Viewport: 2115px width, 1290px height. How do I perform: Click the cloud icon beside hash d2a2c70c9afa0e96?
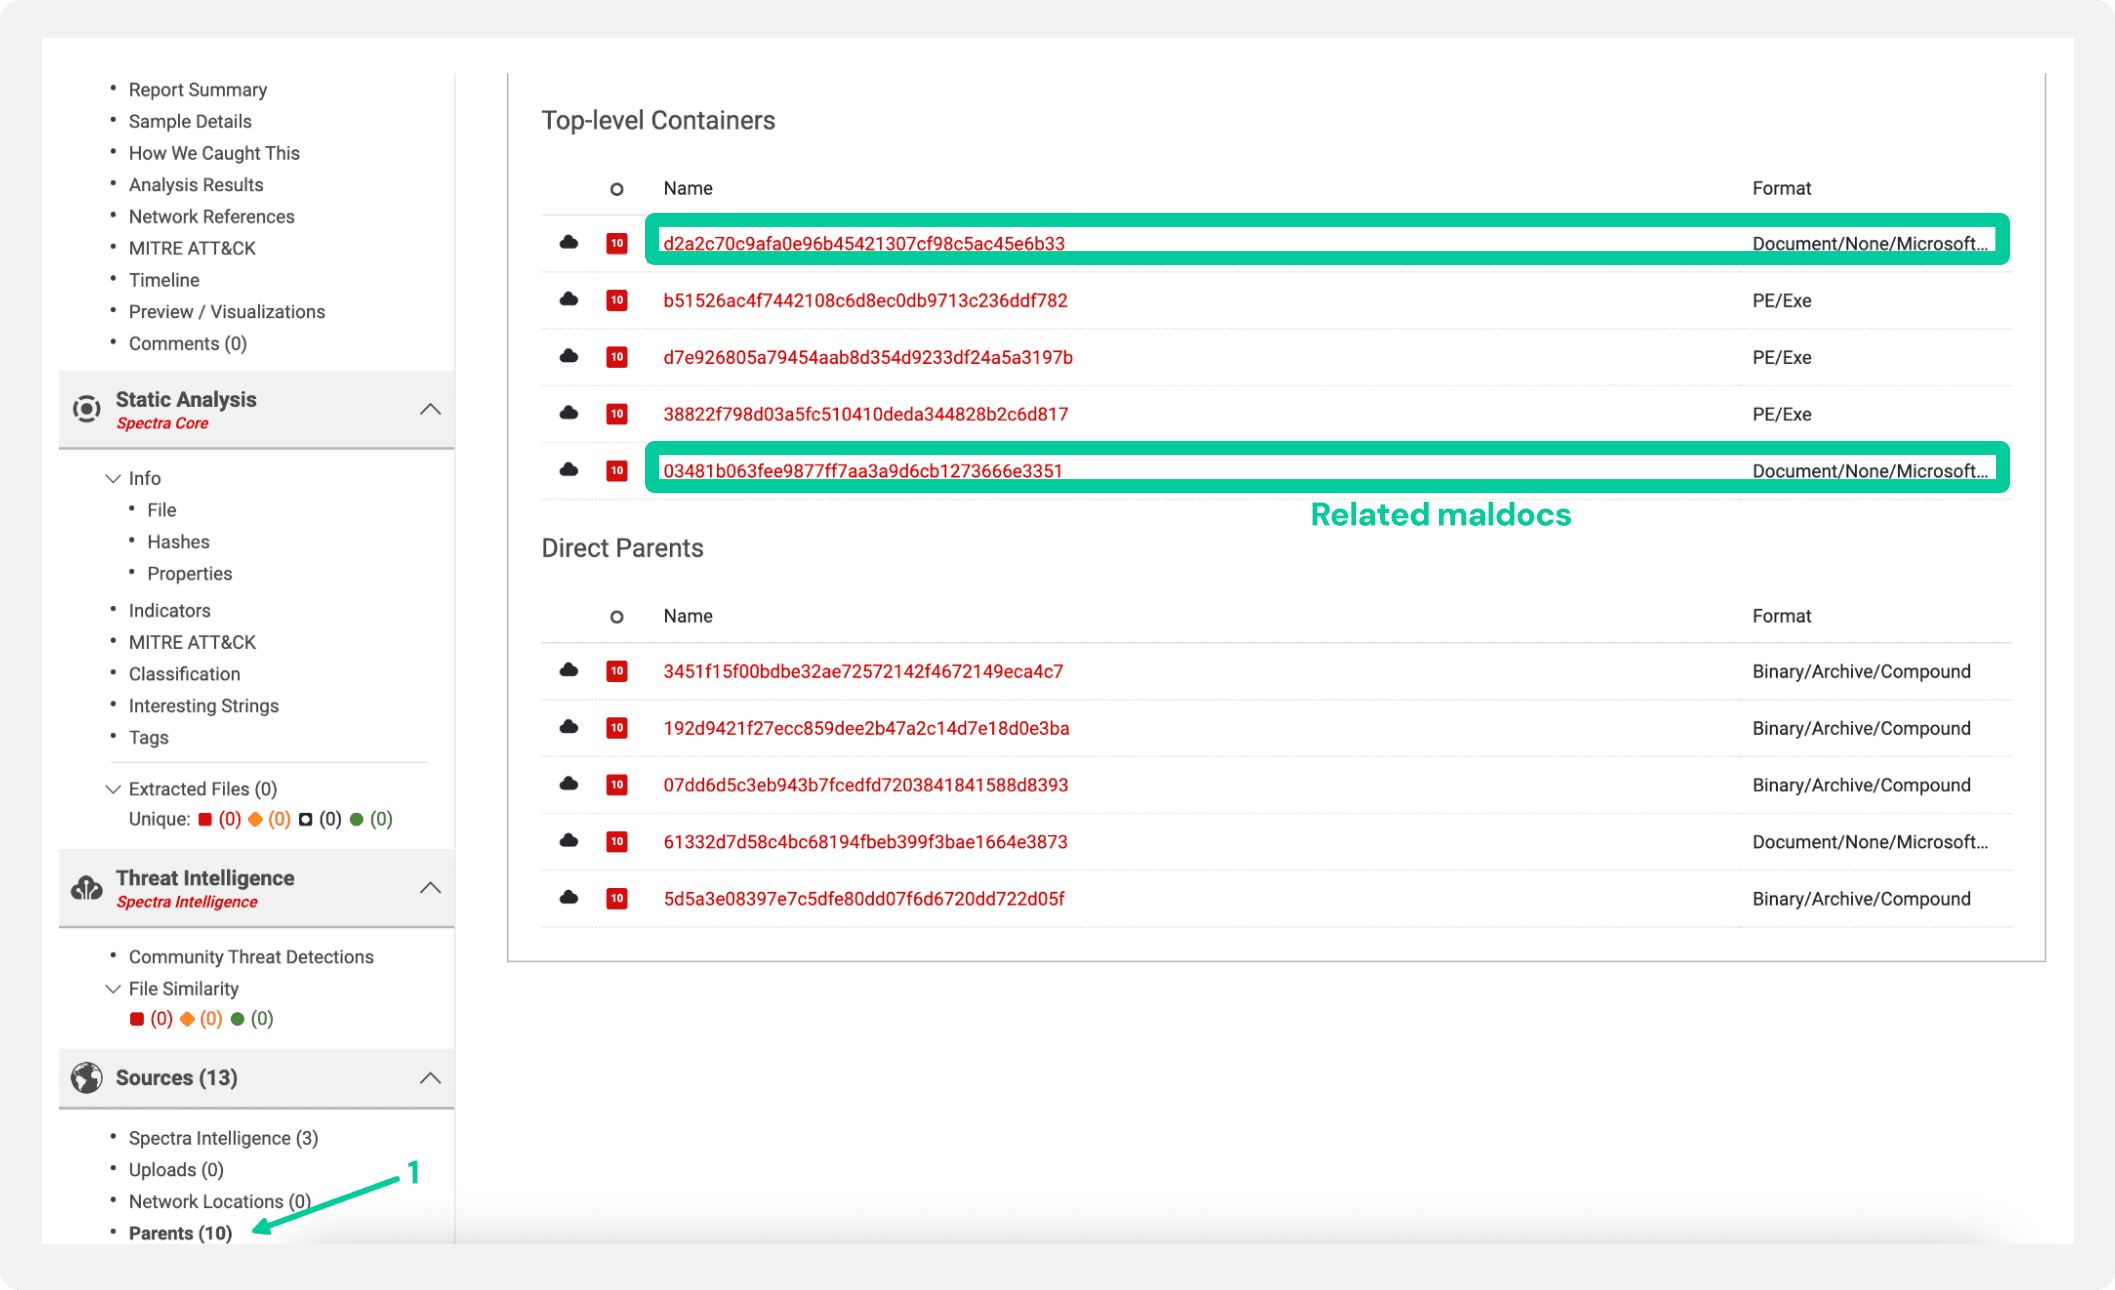pos(568,242)
